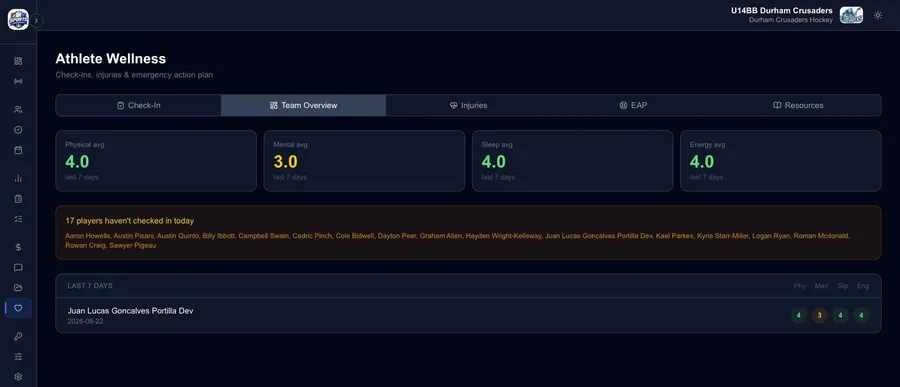Click Sawyer Pigeau in missing list
900x387 pixels.
[136, 246]
